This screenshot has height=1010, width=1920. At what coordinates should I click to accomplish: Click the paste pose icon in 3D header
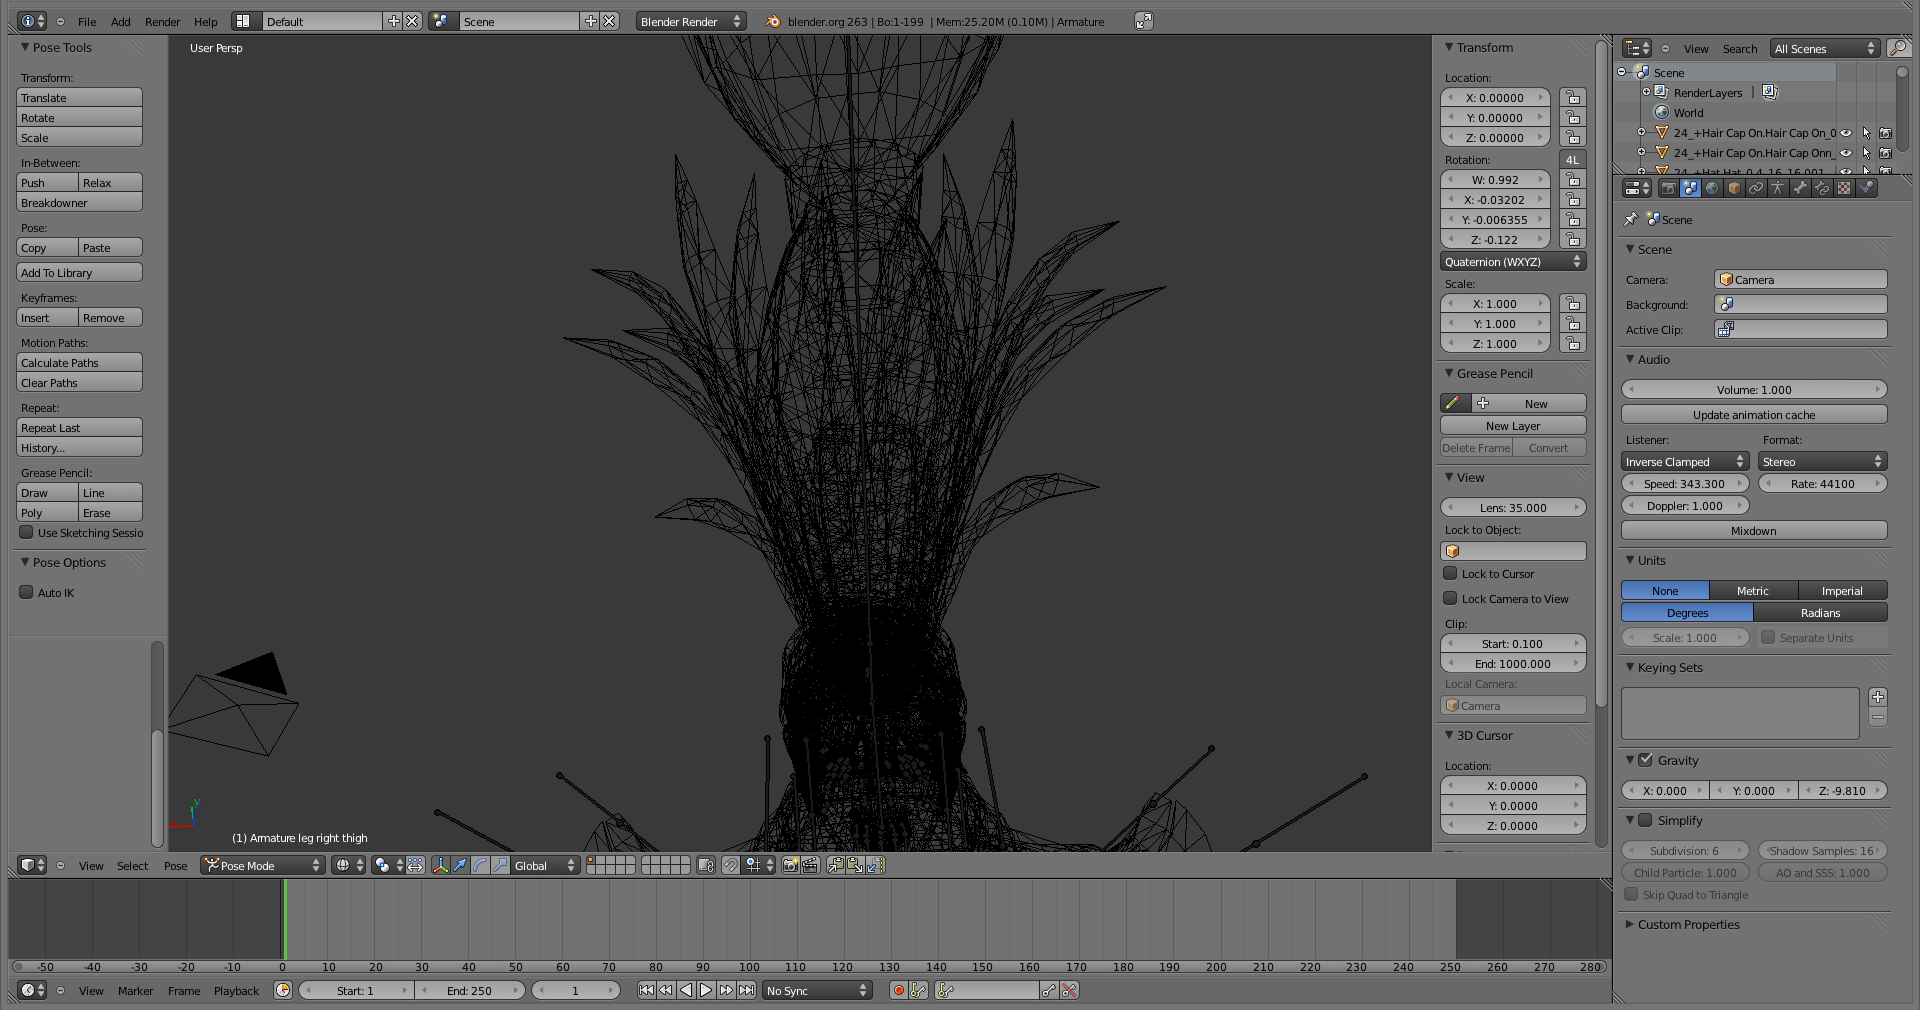pos(856,865)
